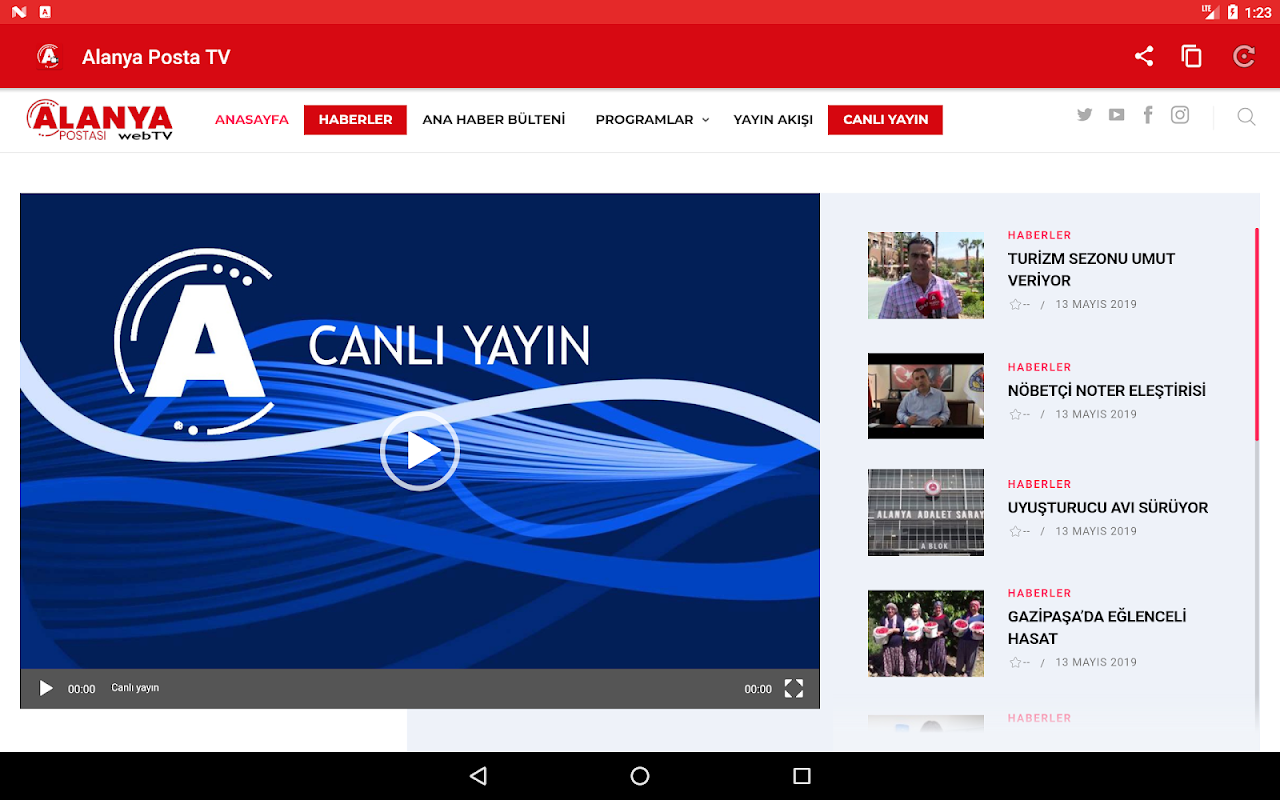Tap the copy icon in the app bar
Screen dimensions: 1280x800
[1191, 57]
